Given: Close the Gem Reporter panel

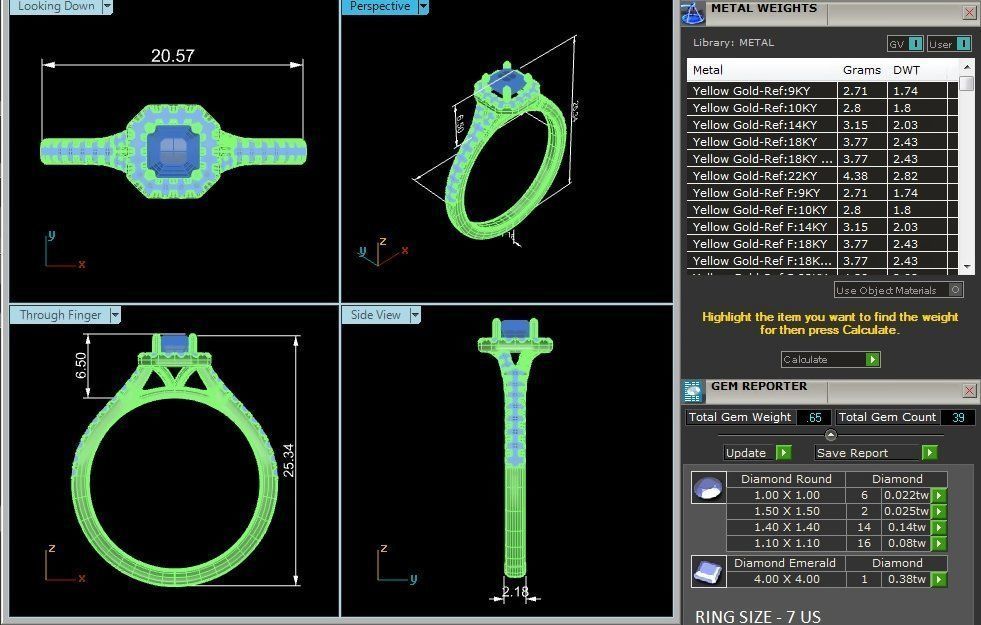Looking at the screenshot, I should coord(968,391).
